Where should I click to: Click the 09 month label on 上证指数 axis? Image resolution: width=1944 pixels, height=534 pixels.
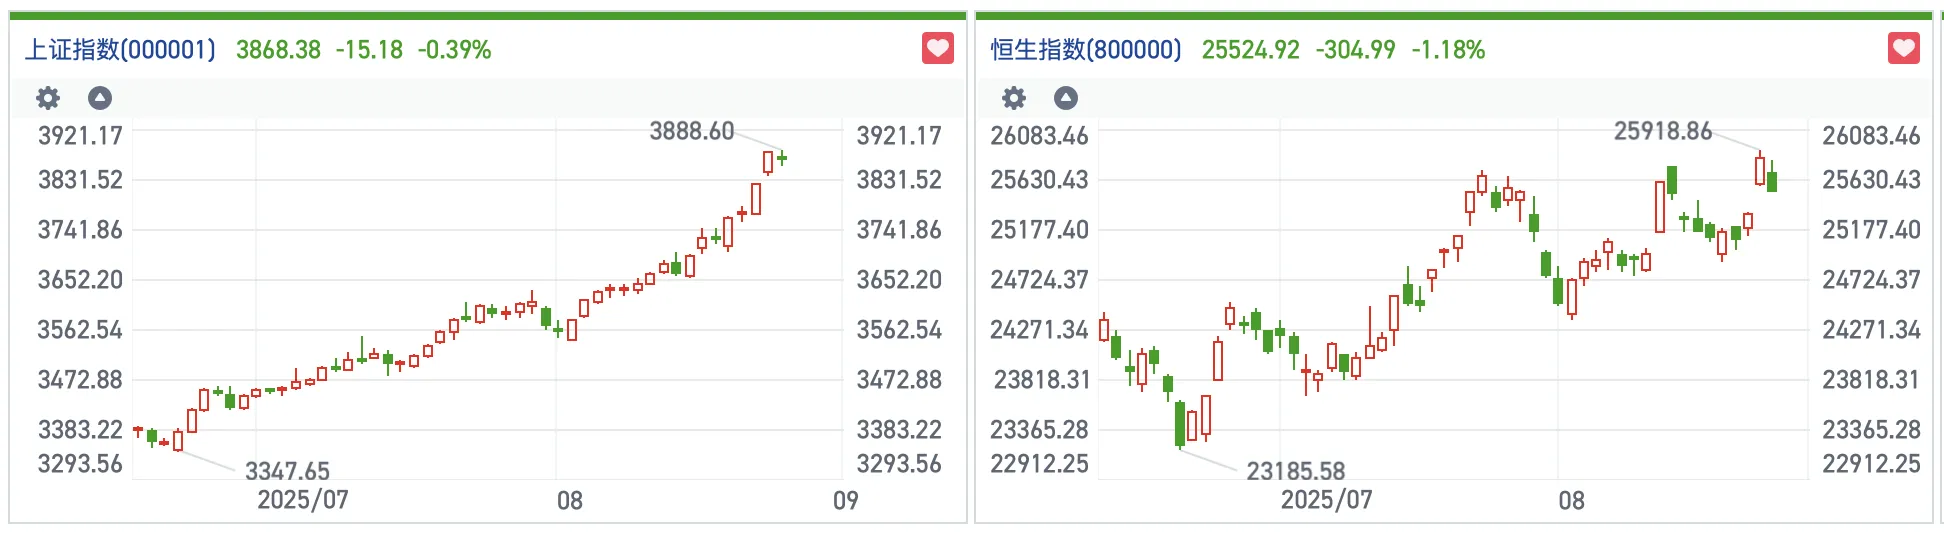(x=845, y=501)
